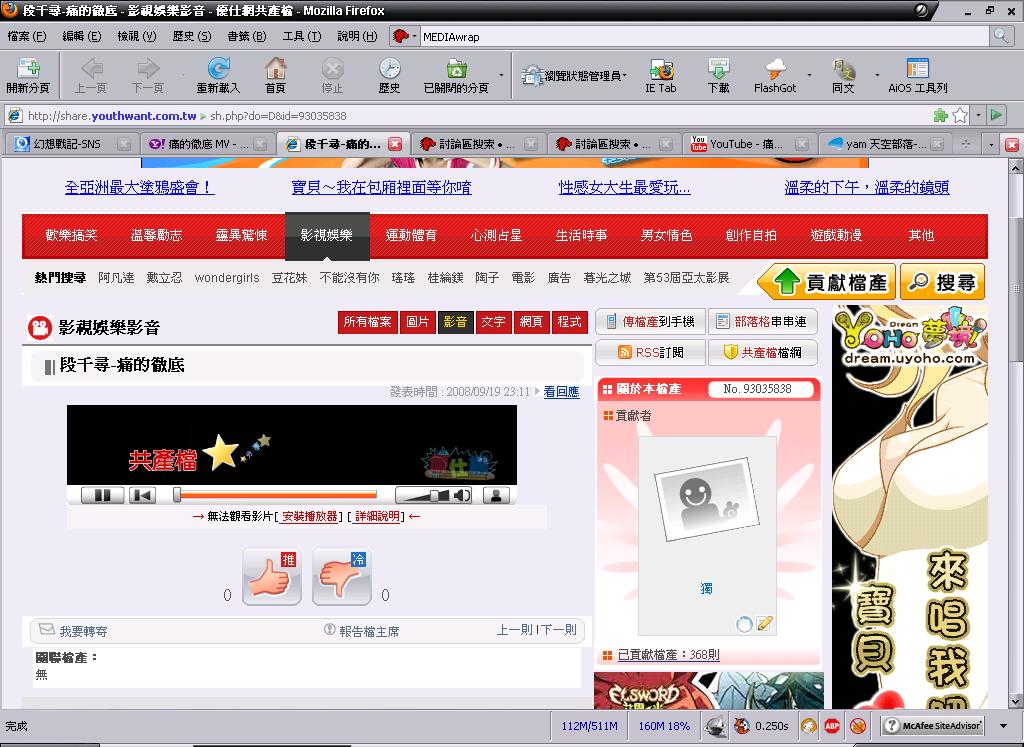Open McAfee SiteAdvisor status button
This screenshot has width=1024, height=747.
tap(932, 725)
